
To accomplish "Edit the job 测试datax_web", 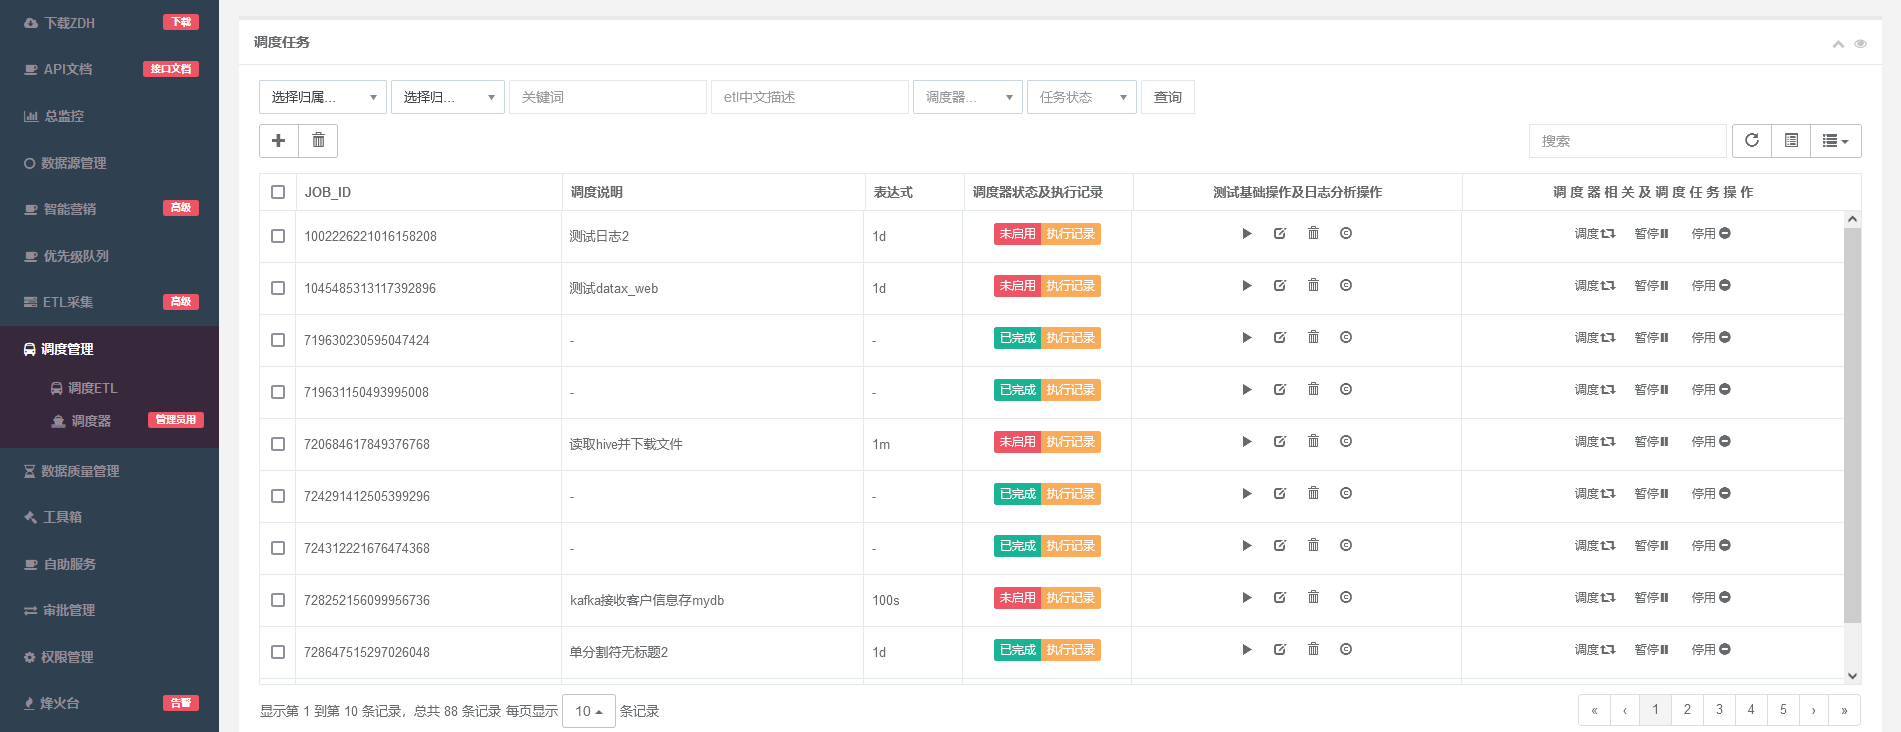I will (1280, 286).
